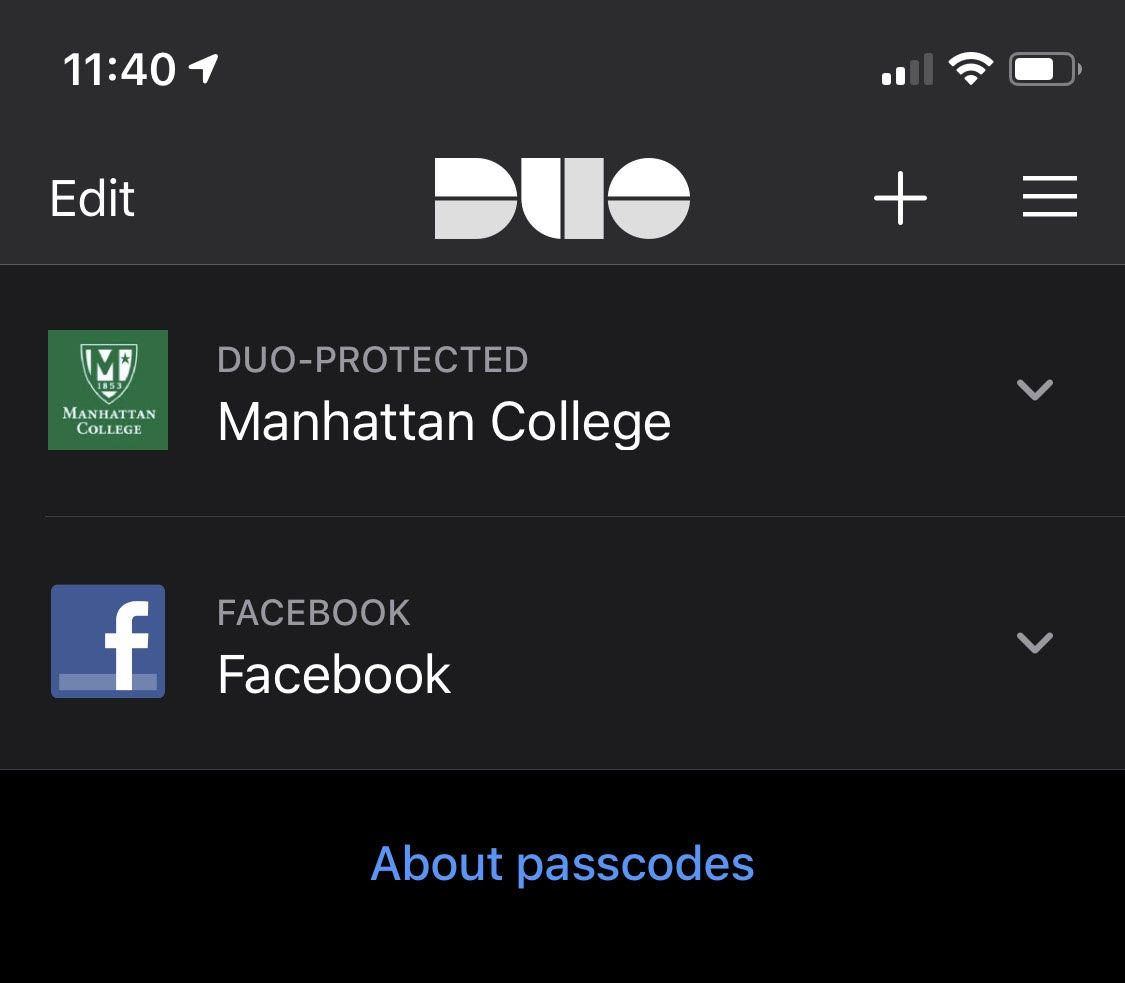Tap the Facebook account name
The height and width of the screenshot is (983, 1125).
click(334, 673)
